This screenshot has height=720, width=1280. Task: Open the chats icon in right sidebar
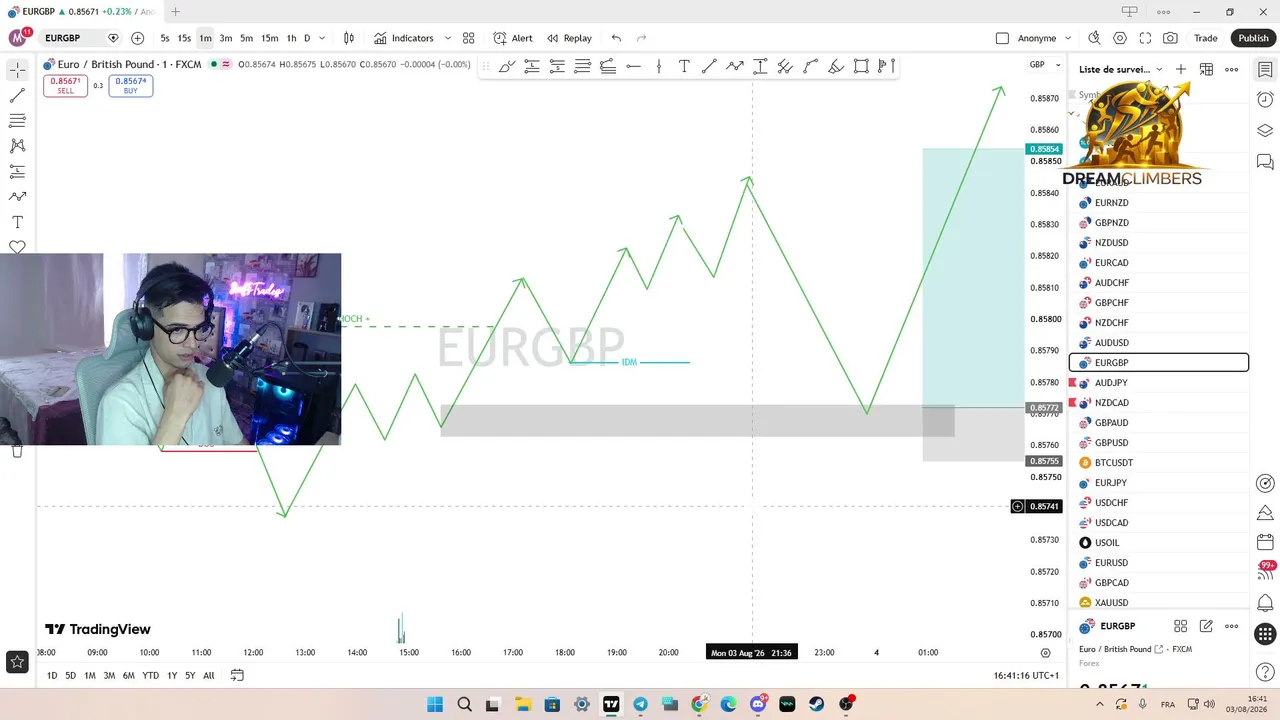point(1265,162)
